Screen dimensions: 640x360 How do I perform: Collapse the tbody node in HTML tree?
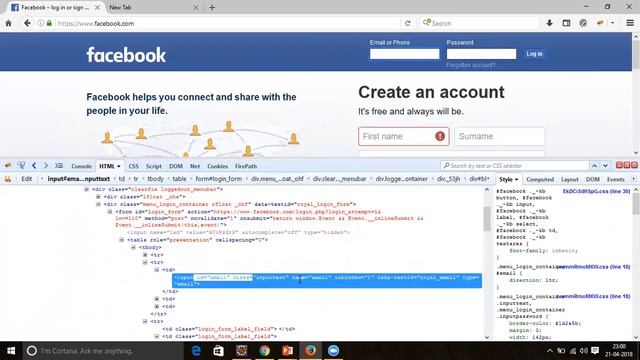133,247
